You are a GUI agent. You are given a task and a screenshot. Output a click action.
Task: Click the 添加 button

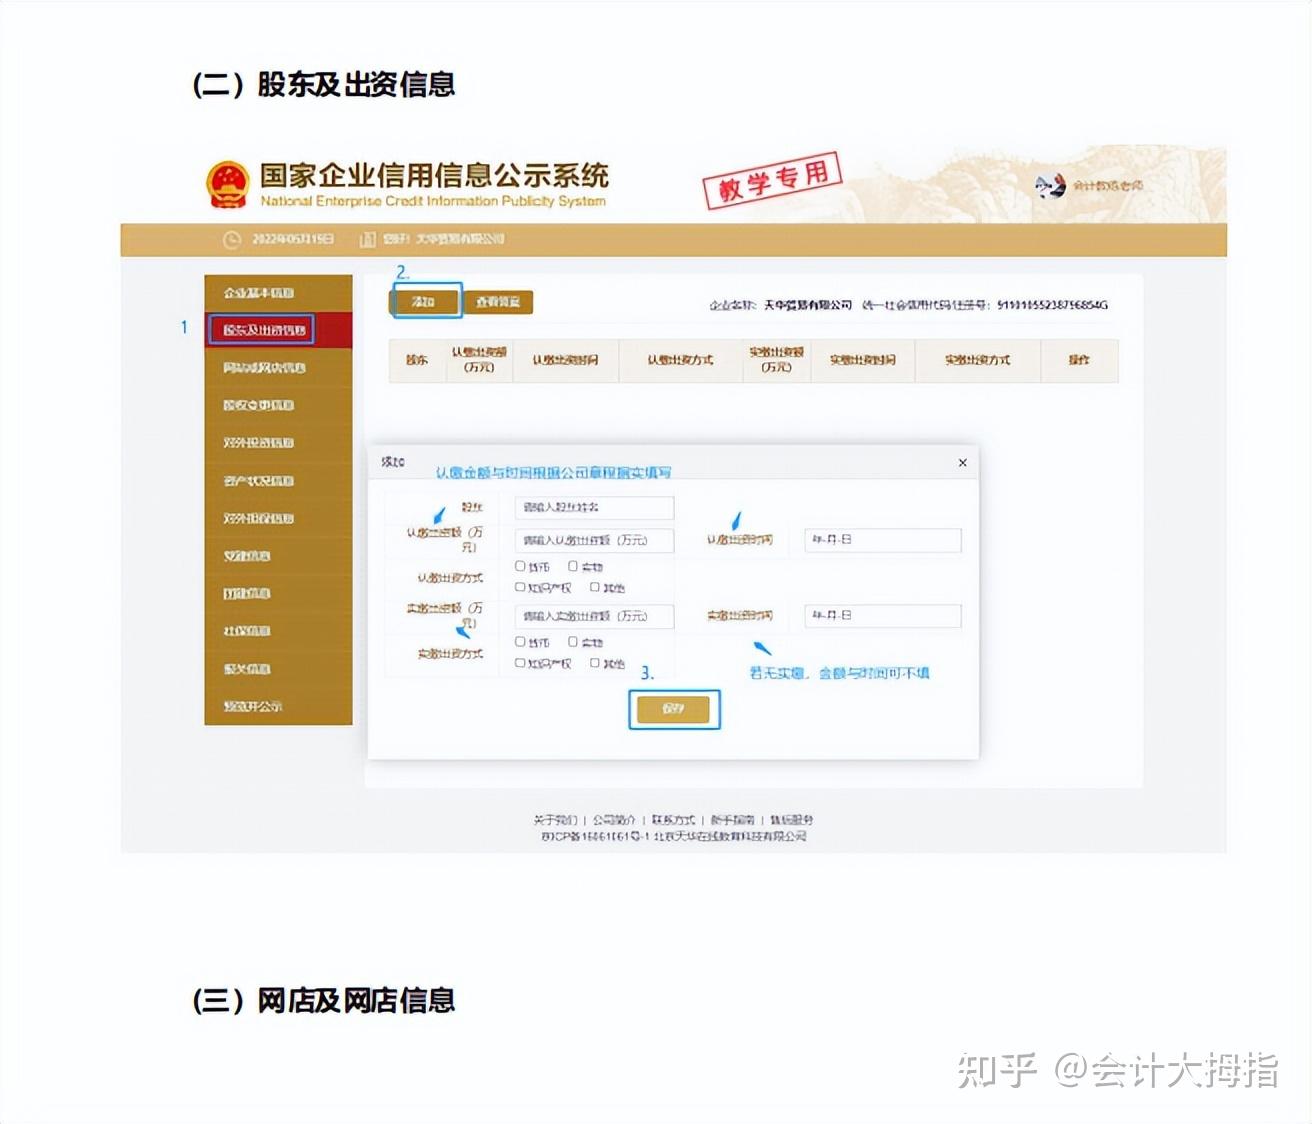click(x=425, y=302)
